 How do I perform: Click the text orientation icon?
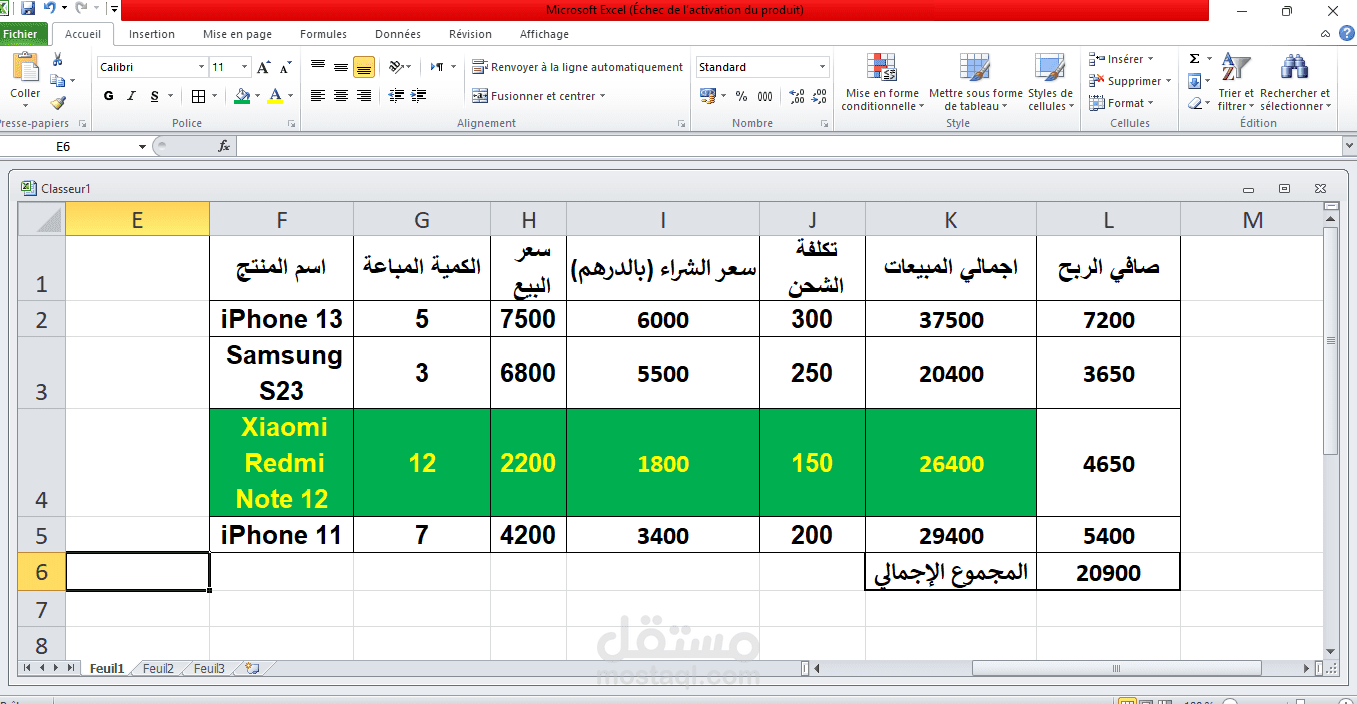396,67
